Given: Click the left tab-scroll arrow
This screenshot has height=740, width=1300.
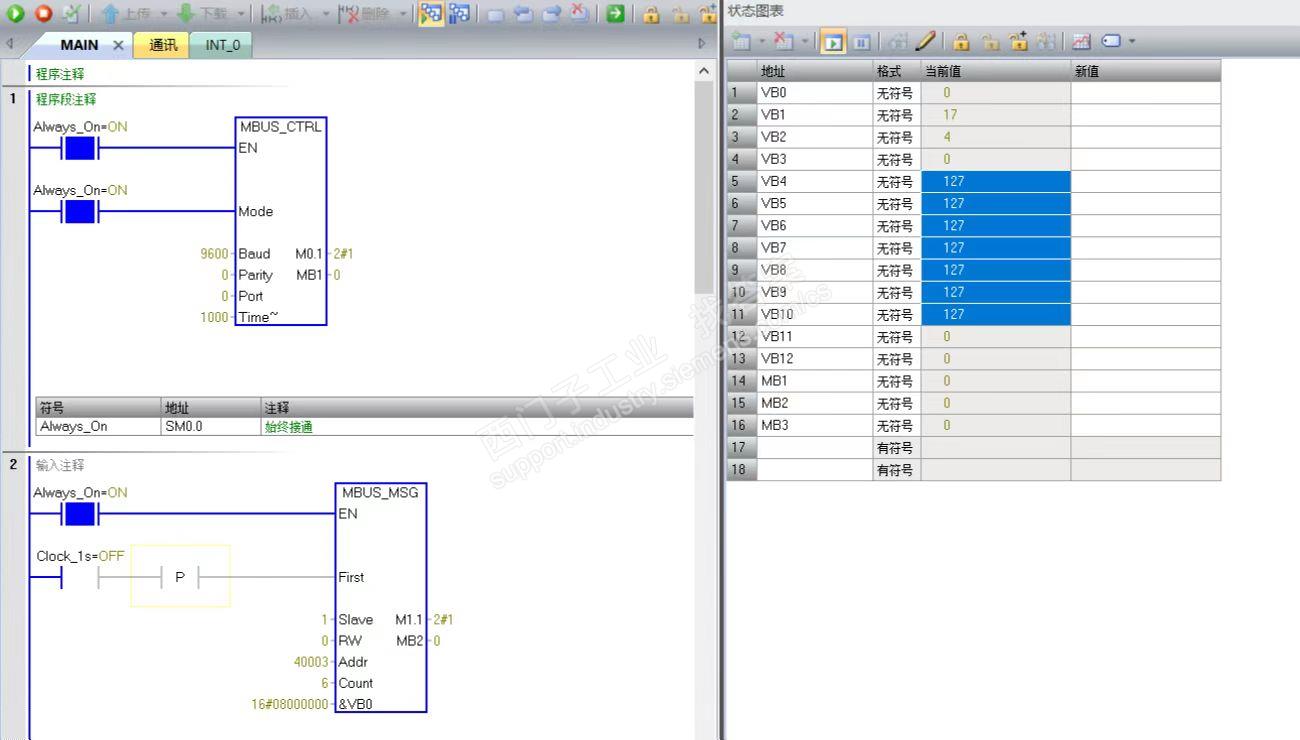Looking at the screenshot, I should pyautogui.click(x=9, y=44).
